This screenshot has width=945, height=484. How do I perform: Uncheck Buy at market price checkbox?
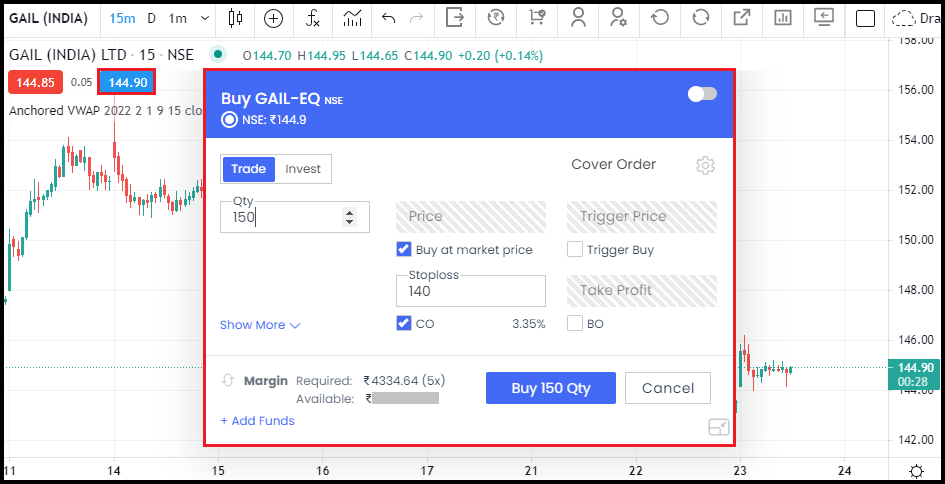pyautogui.click(x=404, y=249)
